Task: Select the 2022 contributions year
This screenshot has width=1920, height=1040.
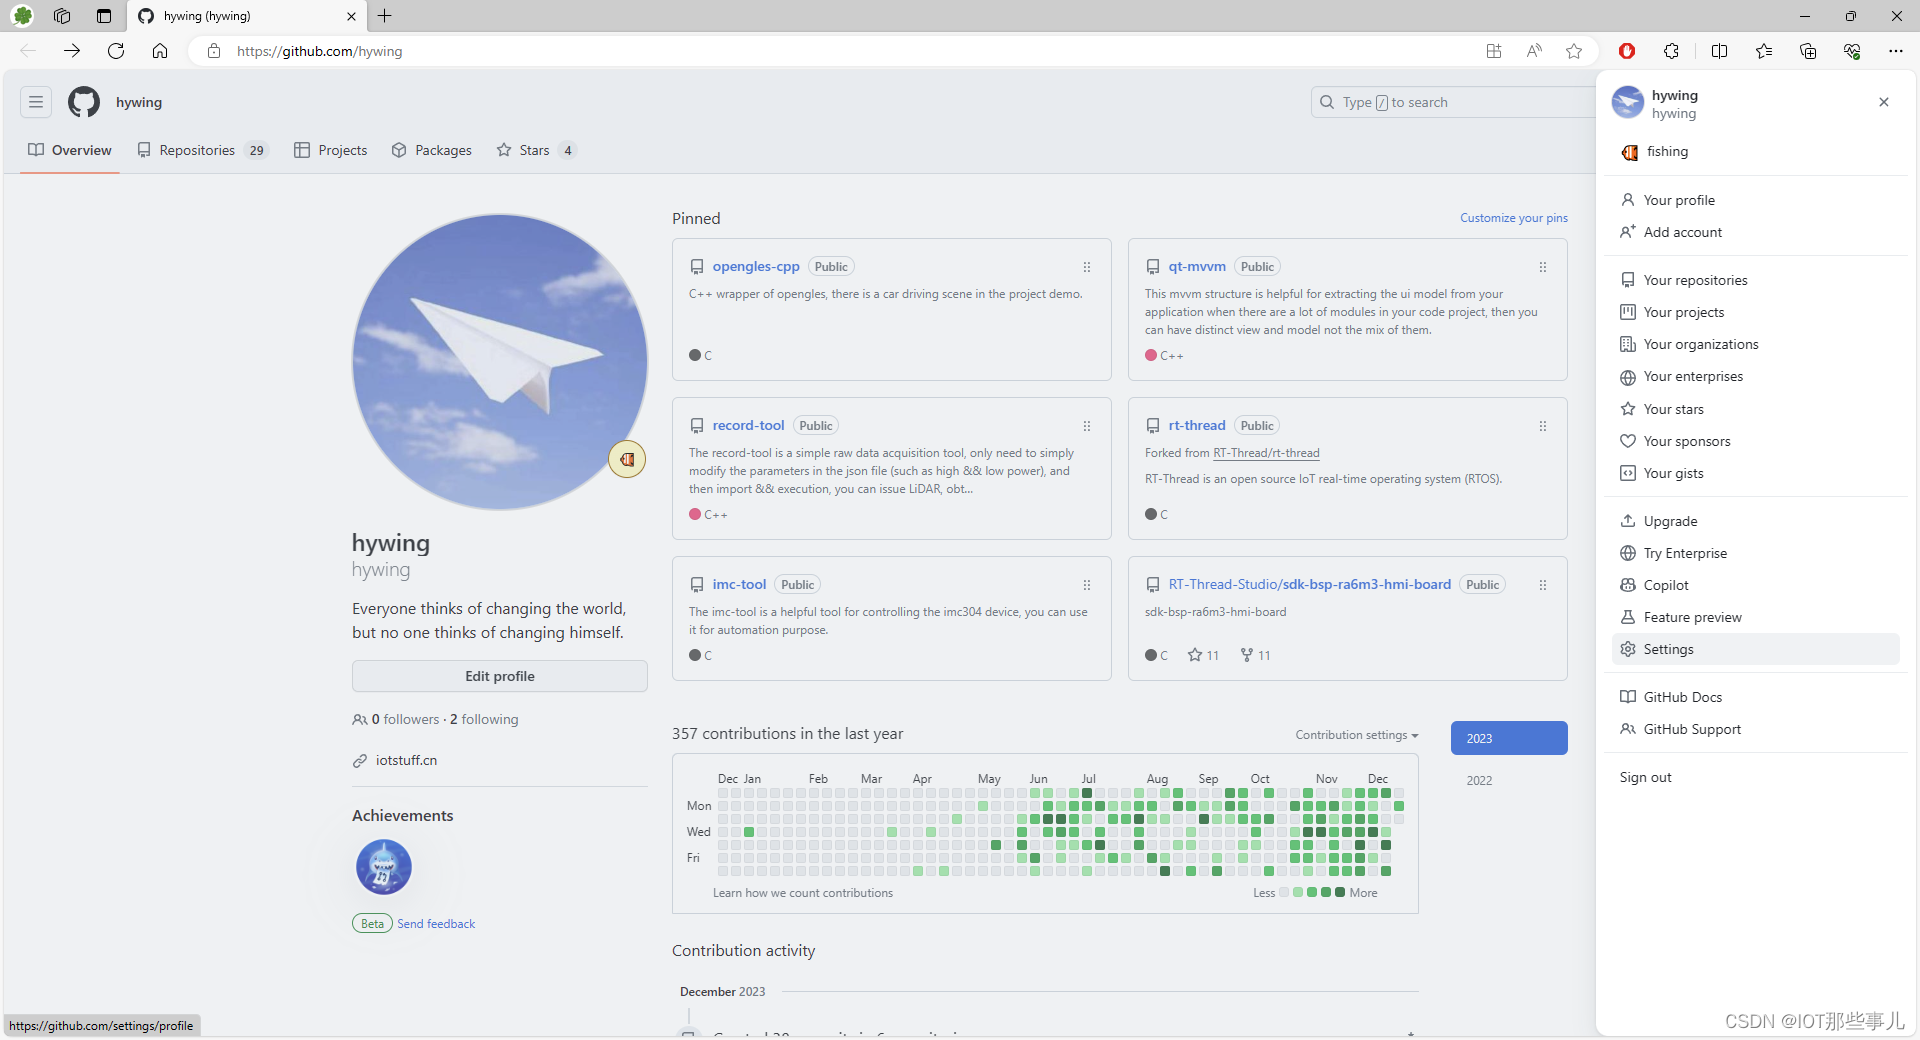Action: click(1478, 780)
